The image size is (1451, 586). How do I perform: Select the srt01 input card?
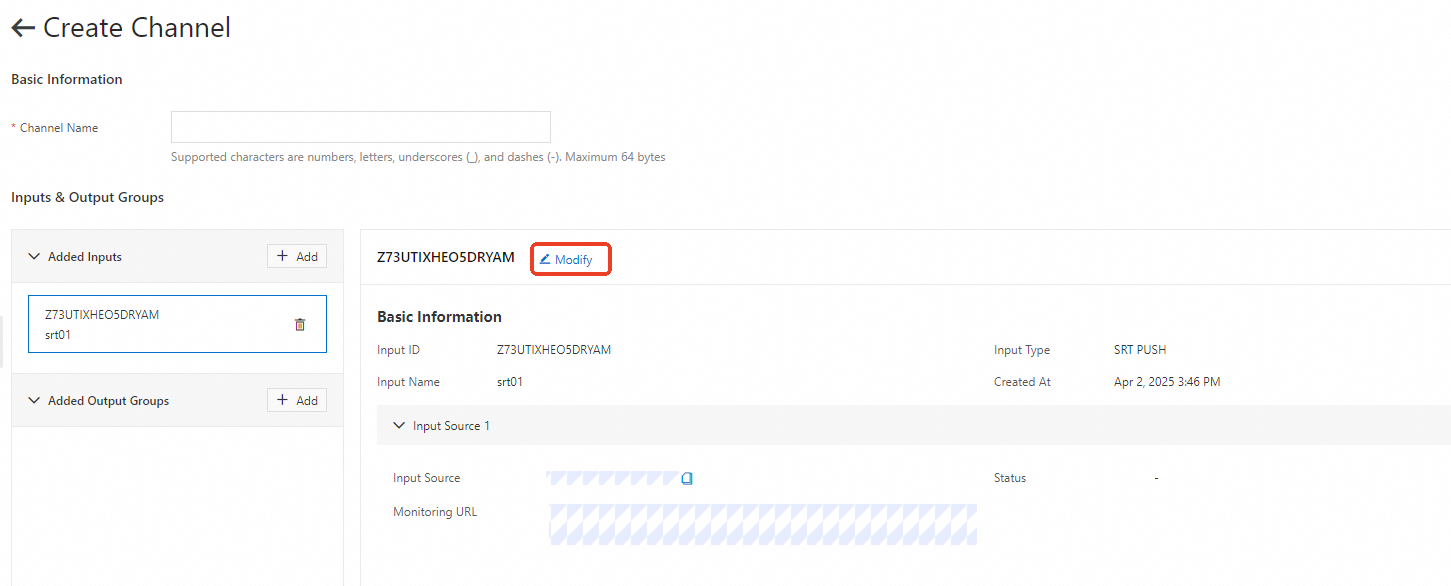(177, 324)
